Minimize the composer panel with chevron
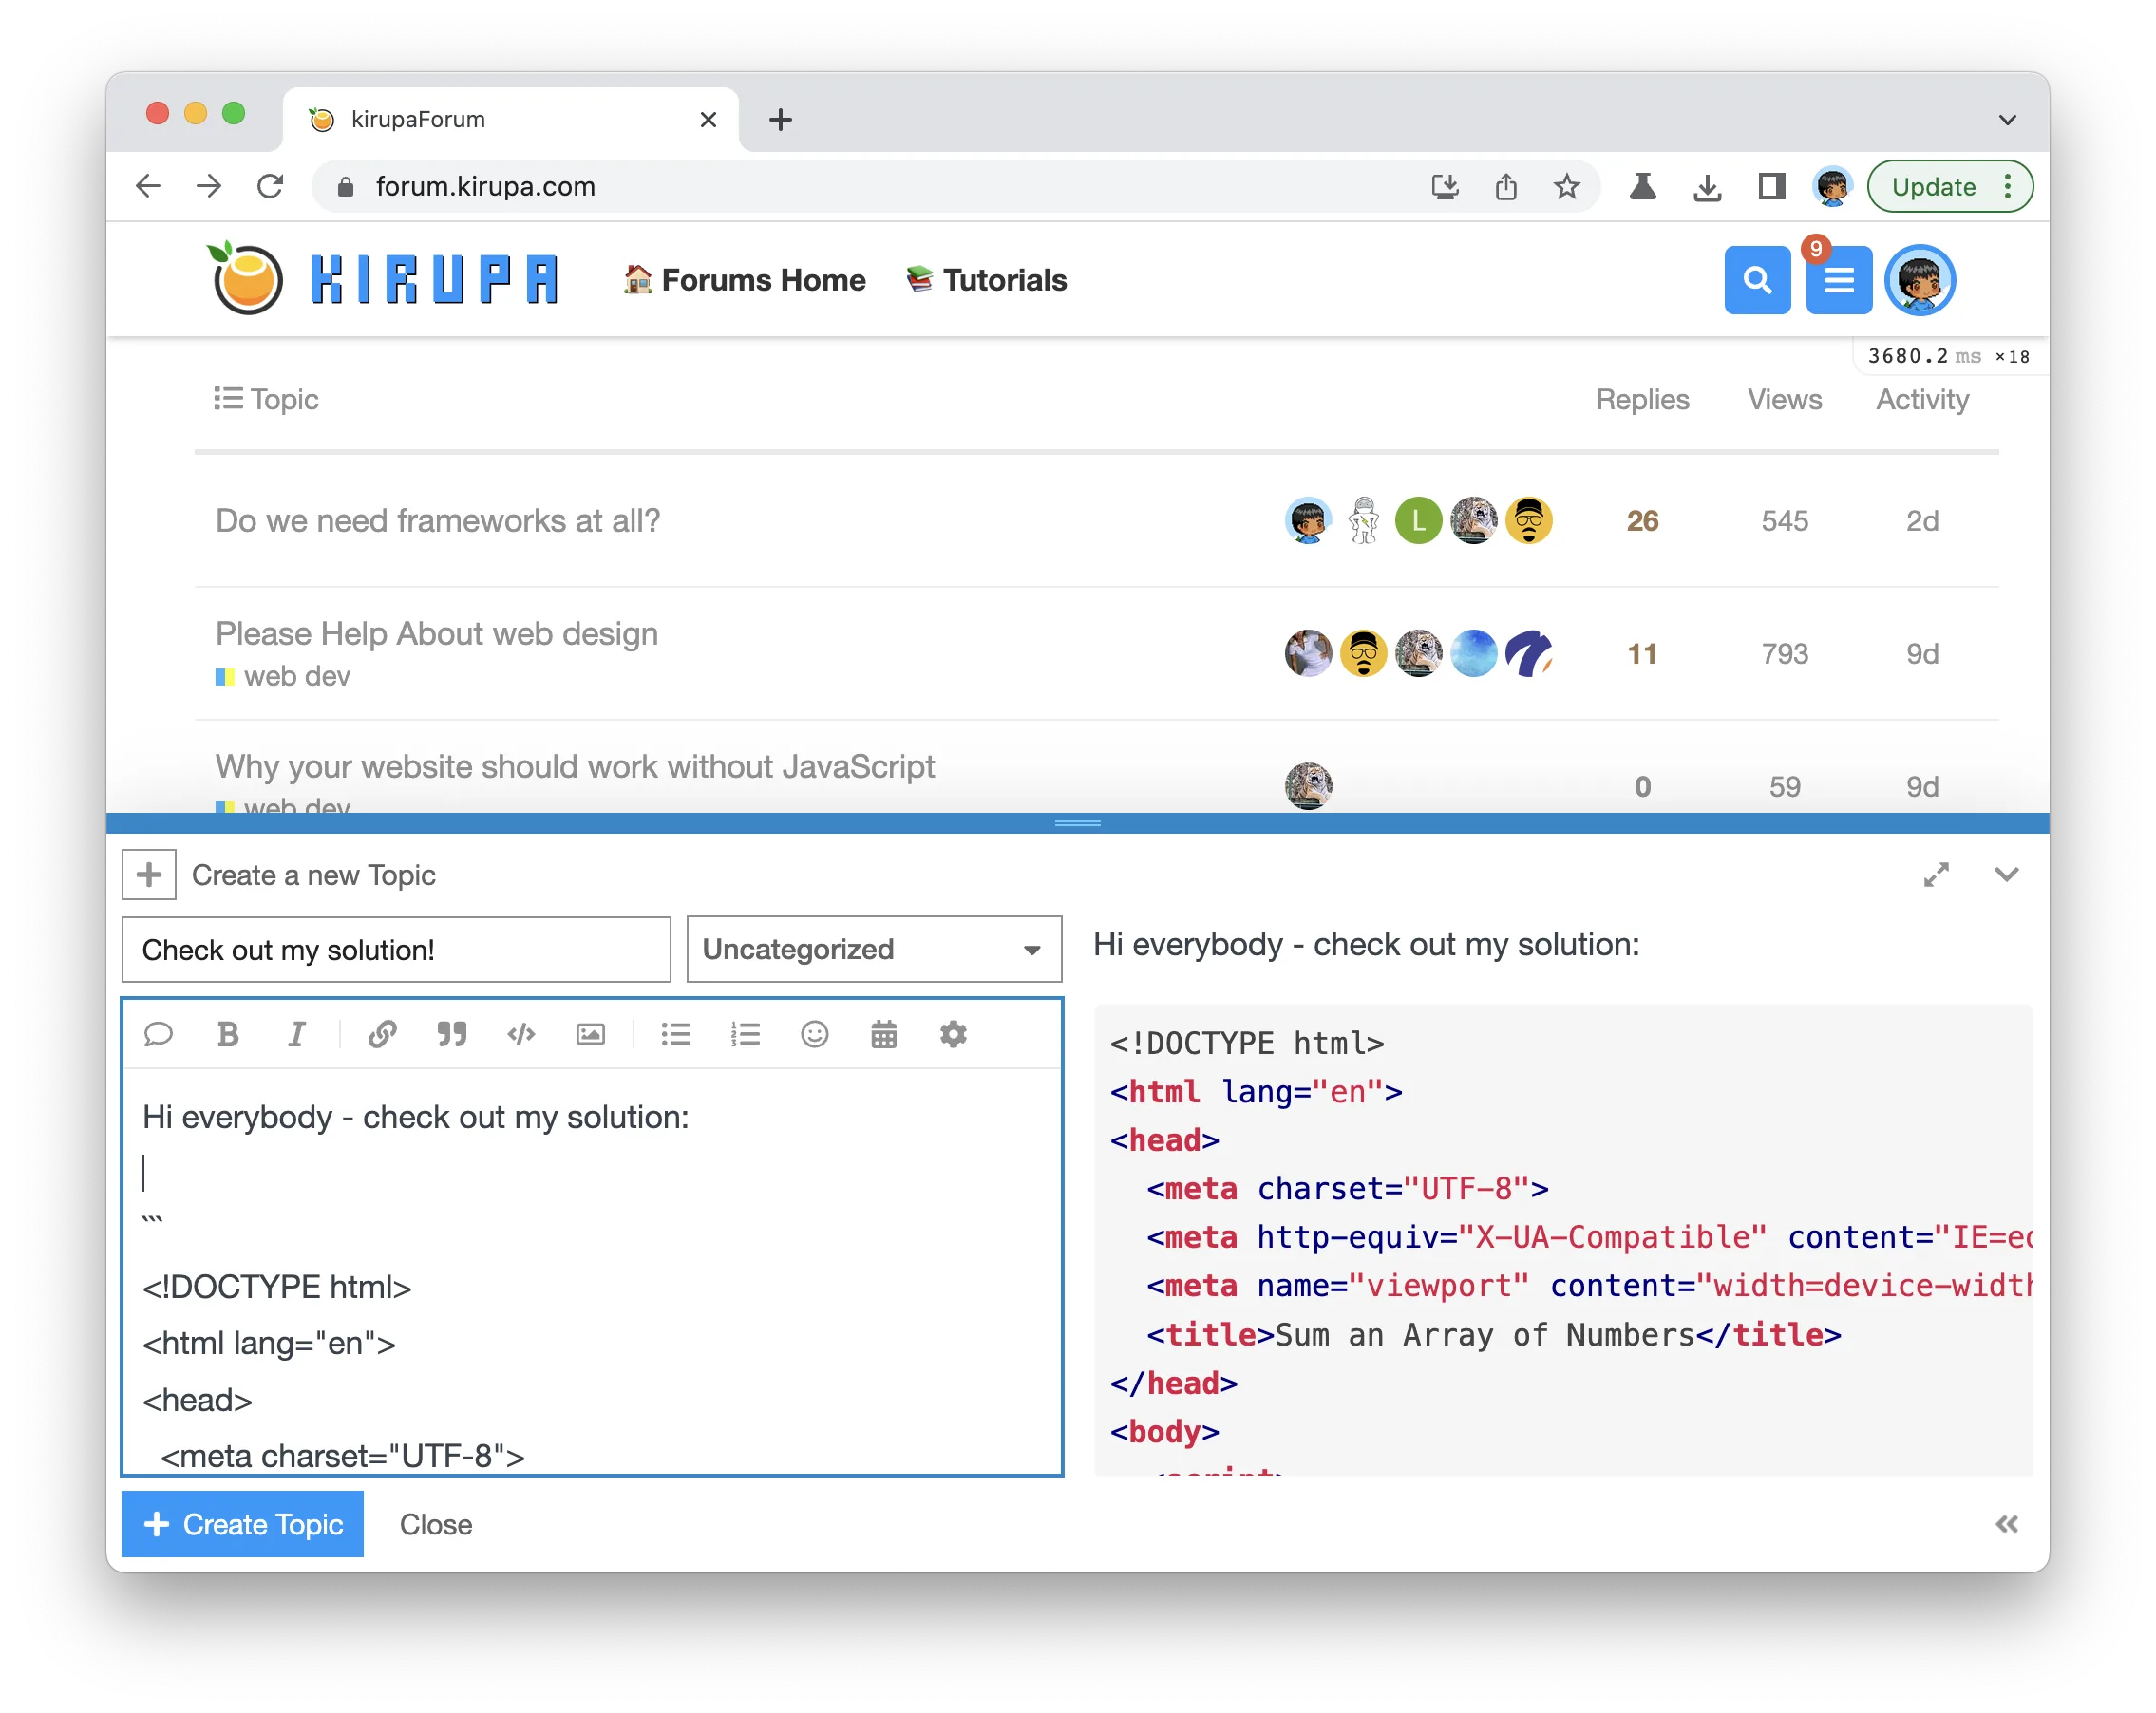The height and width of the screenshot is (1713, 2156). (x=2006, y=875)
